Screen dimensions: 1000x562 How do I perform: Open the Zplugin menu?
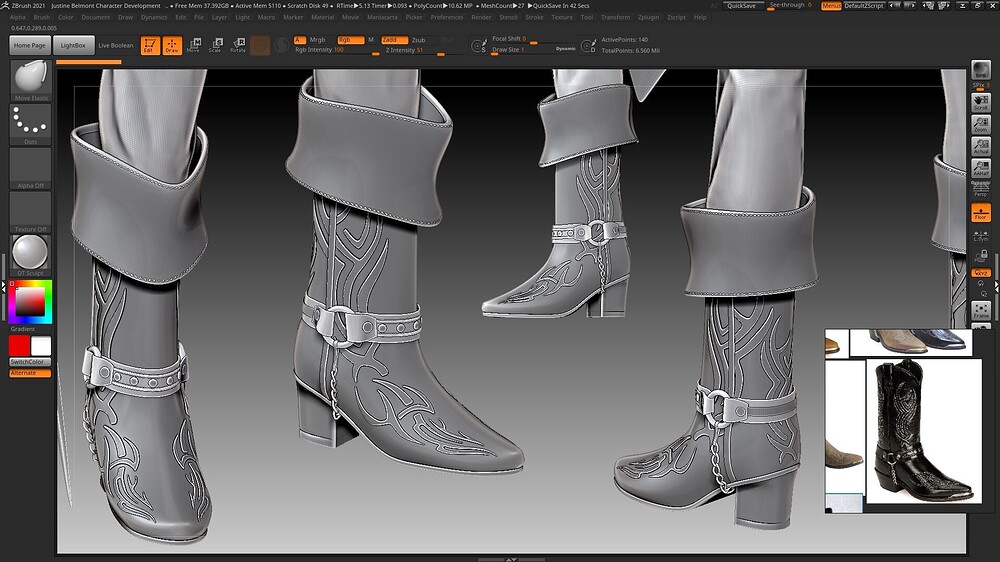tap(648, 17)
